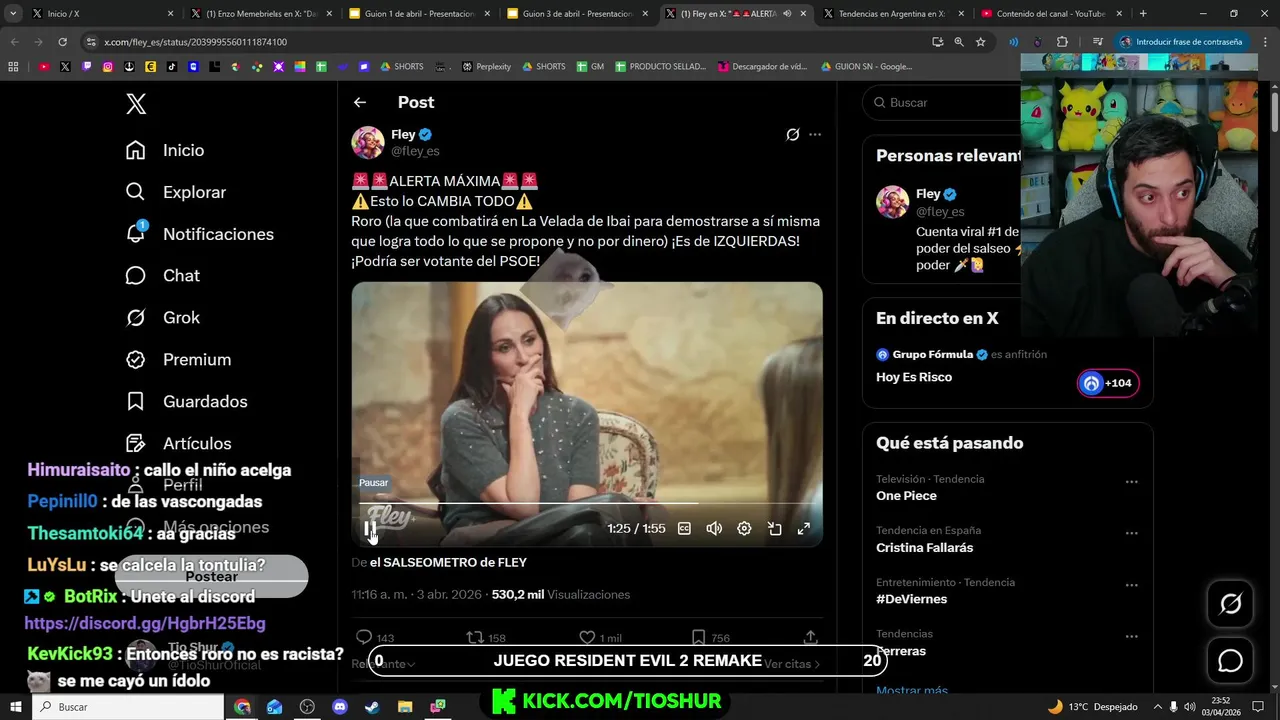Image resolution: width=1280 pixels, height=720 pixels.
Task: Mute the video volume
Action: point(714,528)
